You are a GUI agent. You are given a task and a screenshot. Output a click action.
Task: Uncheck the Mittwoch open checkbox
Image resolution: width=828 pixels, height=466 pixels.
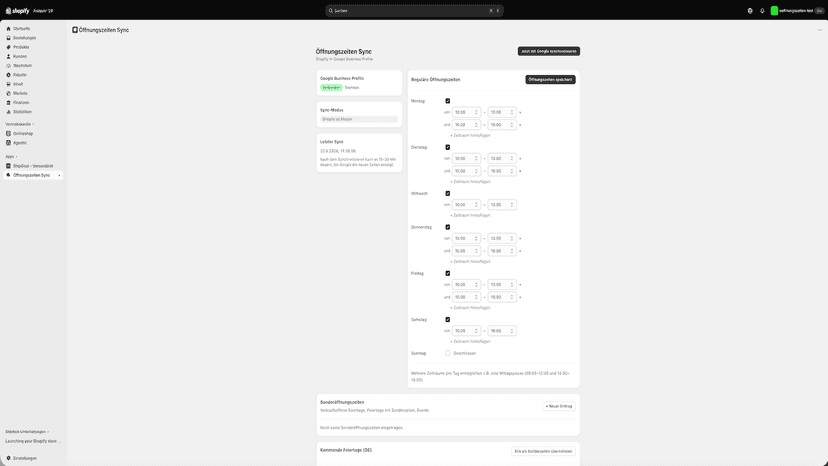448,193
